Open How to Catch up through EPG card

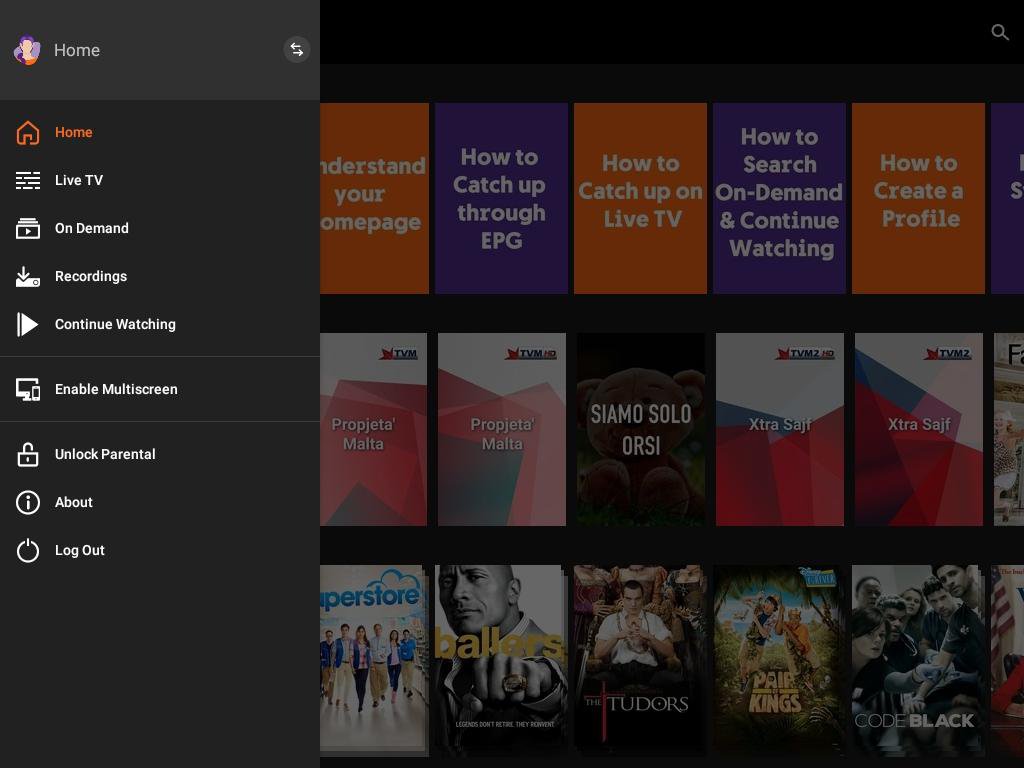pos(501,199)
